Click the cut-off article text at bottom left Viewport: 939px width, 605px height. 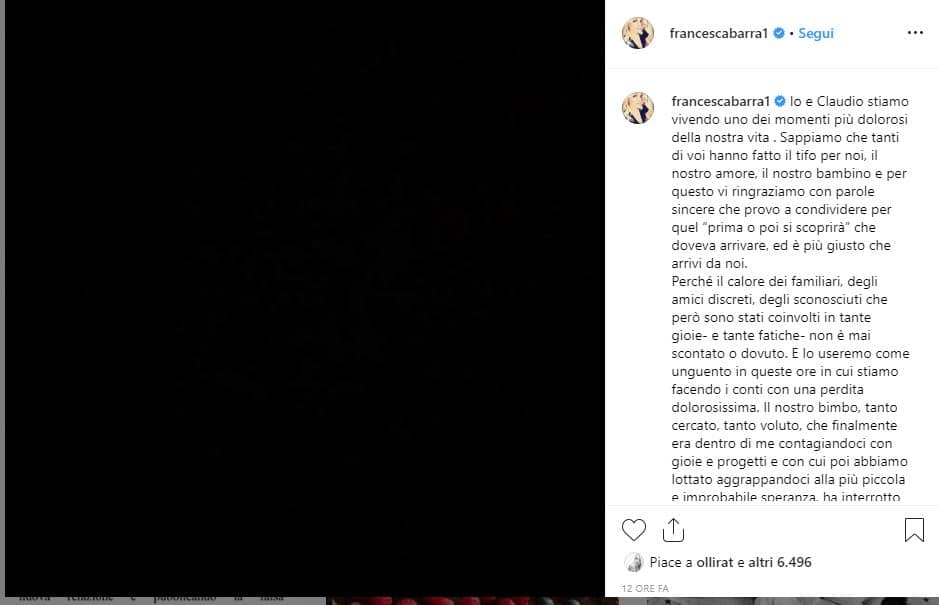pos(151,600)
